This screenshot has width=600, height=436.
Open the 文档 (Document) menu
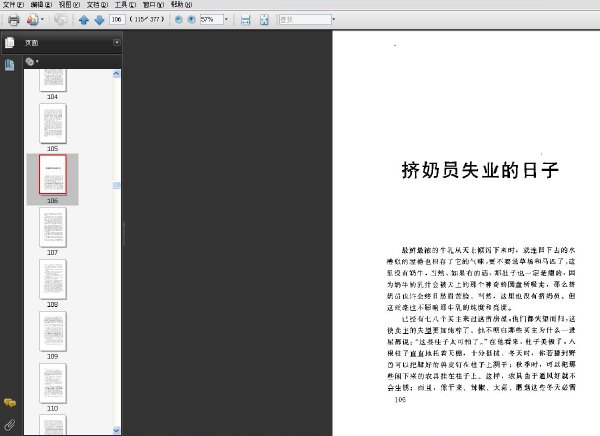pos(97,5)
